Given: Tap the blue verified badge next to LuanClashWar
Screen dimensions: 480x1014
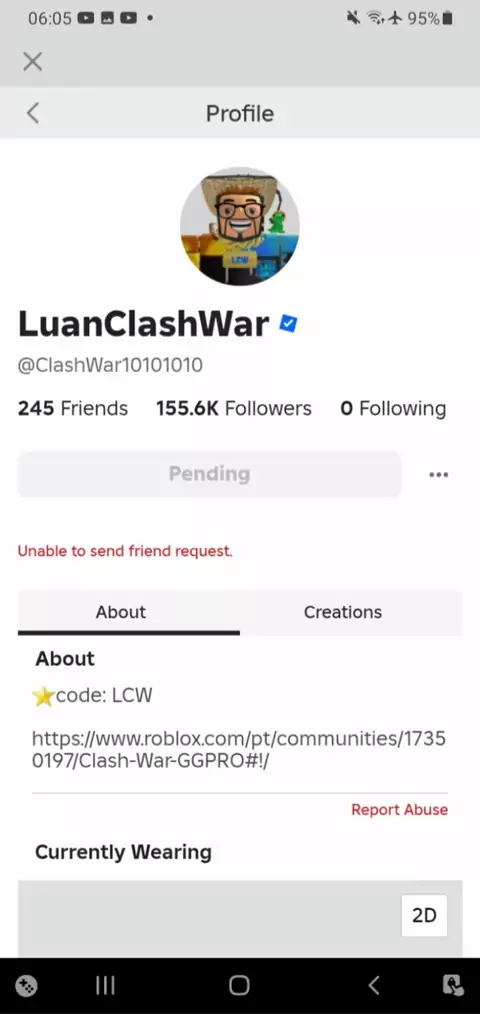Looking at the screenshot, I should 288,324.
